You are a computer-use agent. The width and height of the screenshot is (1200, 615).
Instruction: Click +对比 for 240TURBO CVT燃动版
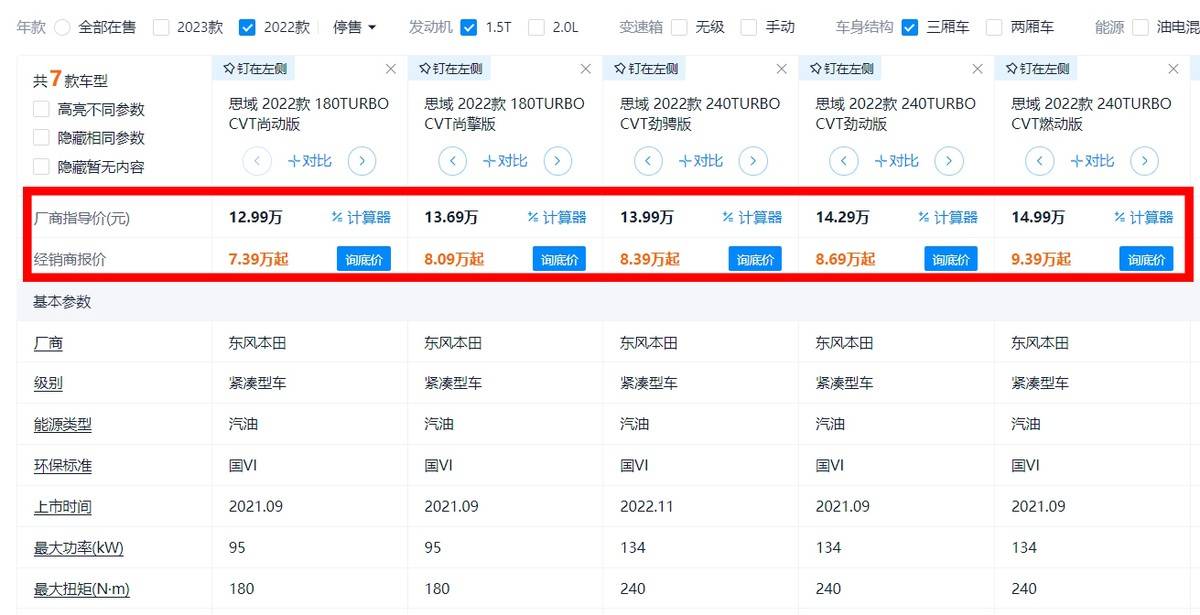[x=1093, y=160]
